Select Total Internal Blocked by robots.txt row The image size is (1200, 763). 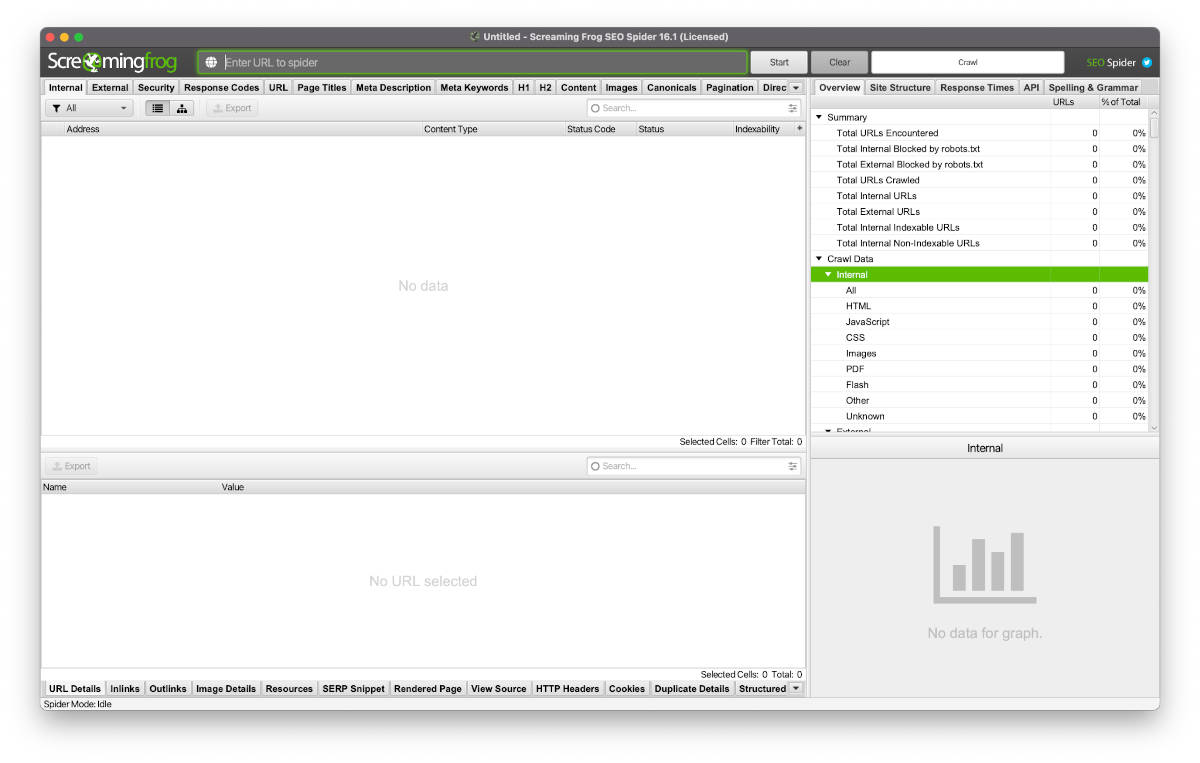click(x=979, y=149)
